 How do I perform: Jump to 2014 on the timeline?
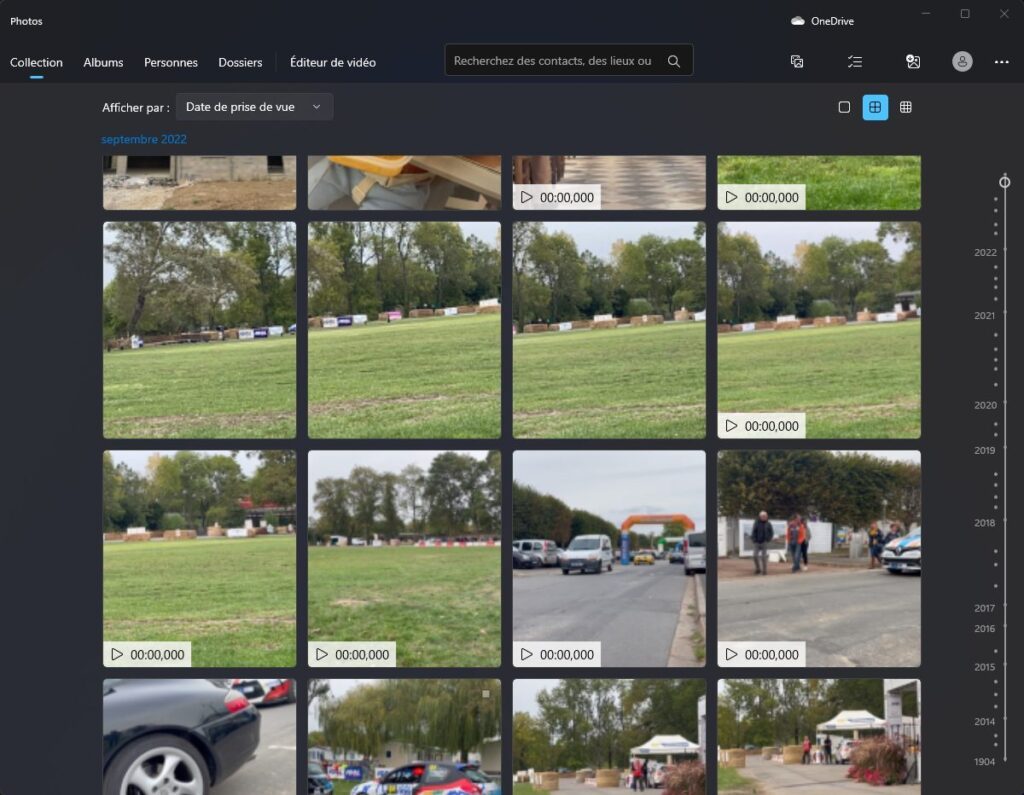tap(985, 722)
